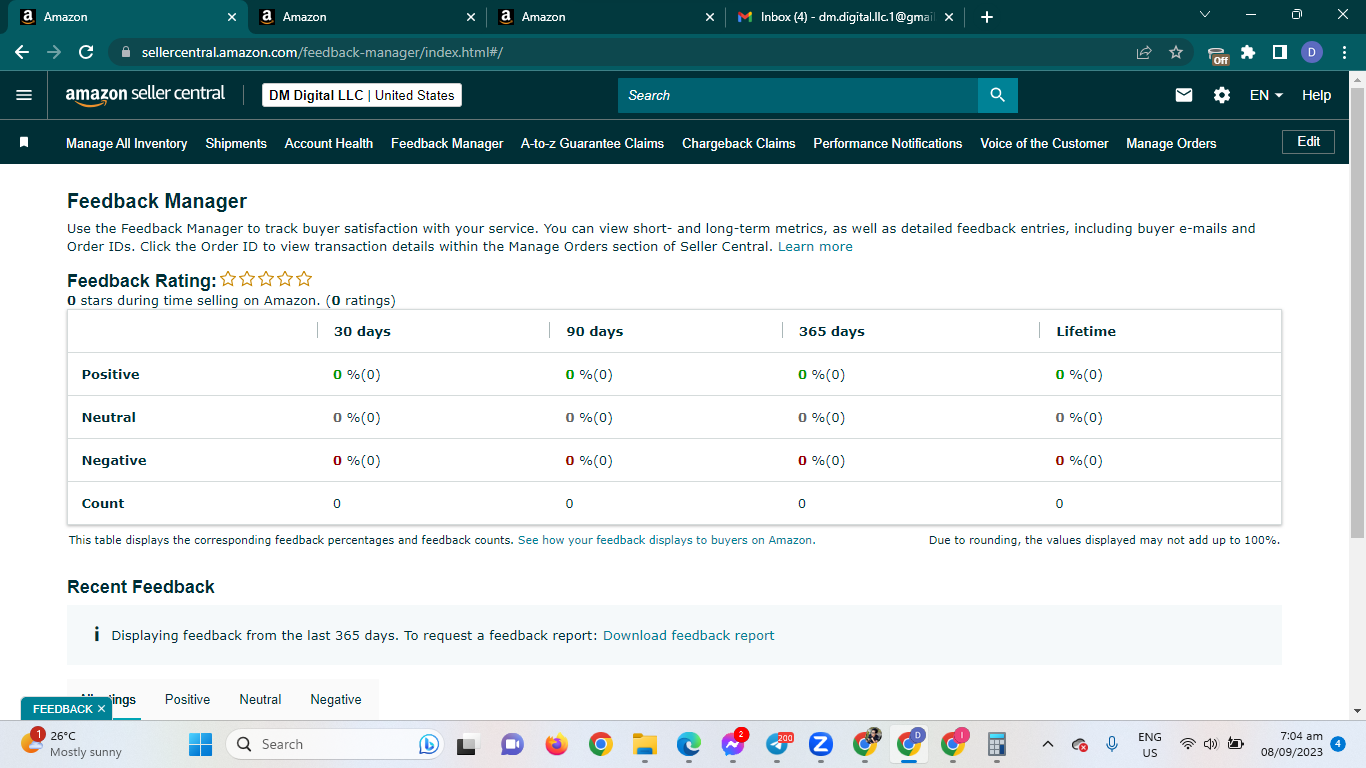This screenshot has height=768, width=1366.
Task: Show hidden system tray icons
Action: [1047, 744]
